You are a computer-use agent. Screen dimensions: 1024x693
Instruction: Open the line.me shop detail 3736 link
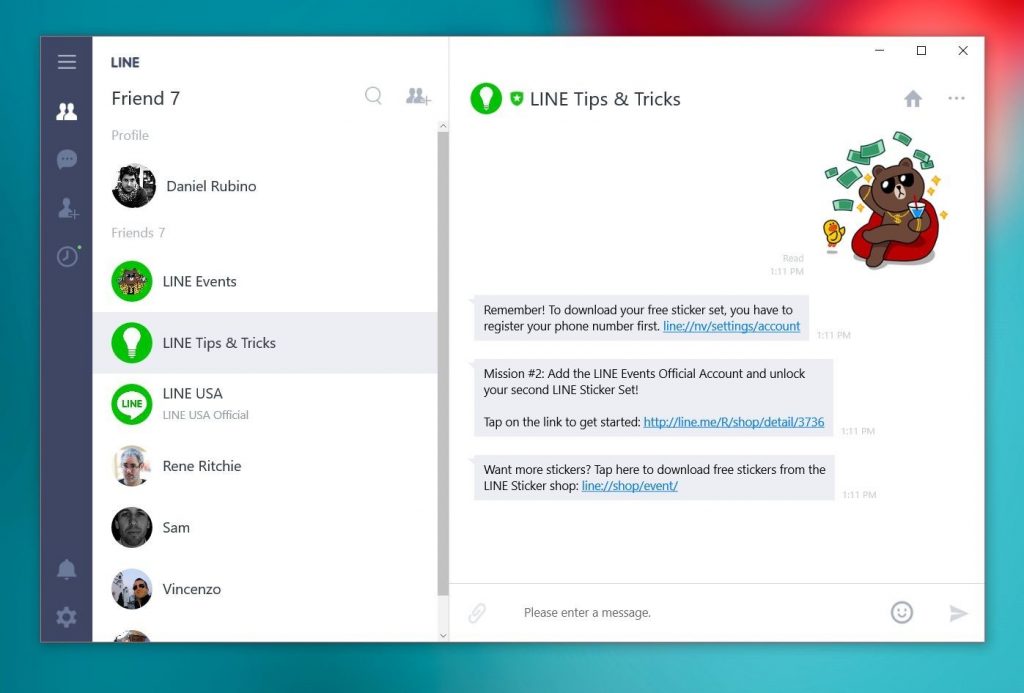click(734, 422)
